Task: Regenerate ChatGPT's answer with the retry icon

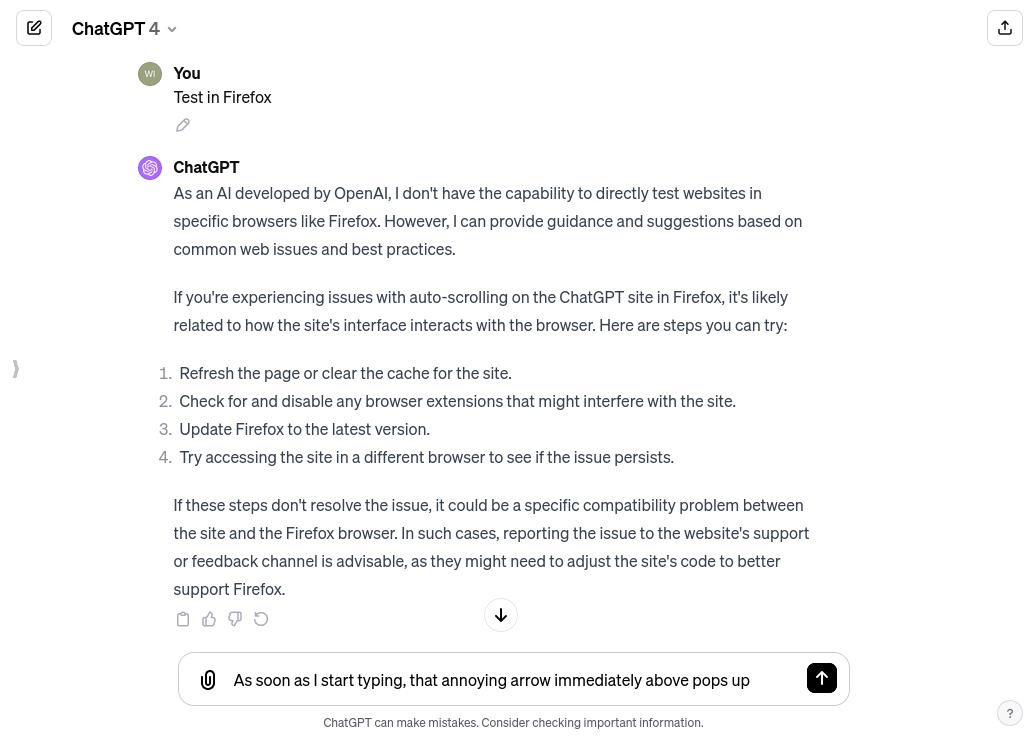Action: tap(261, 618)
